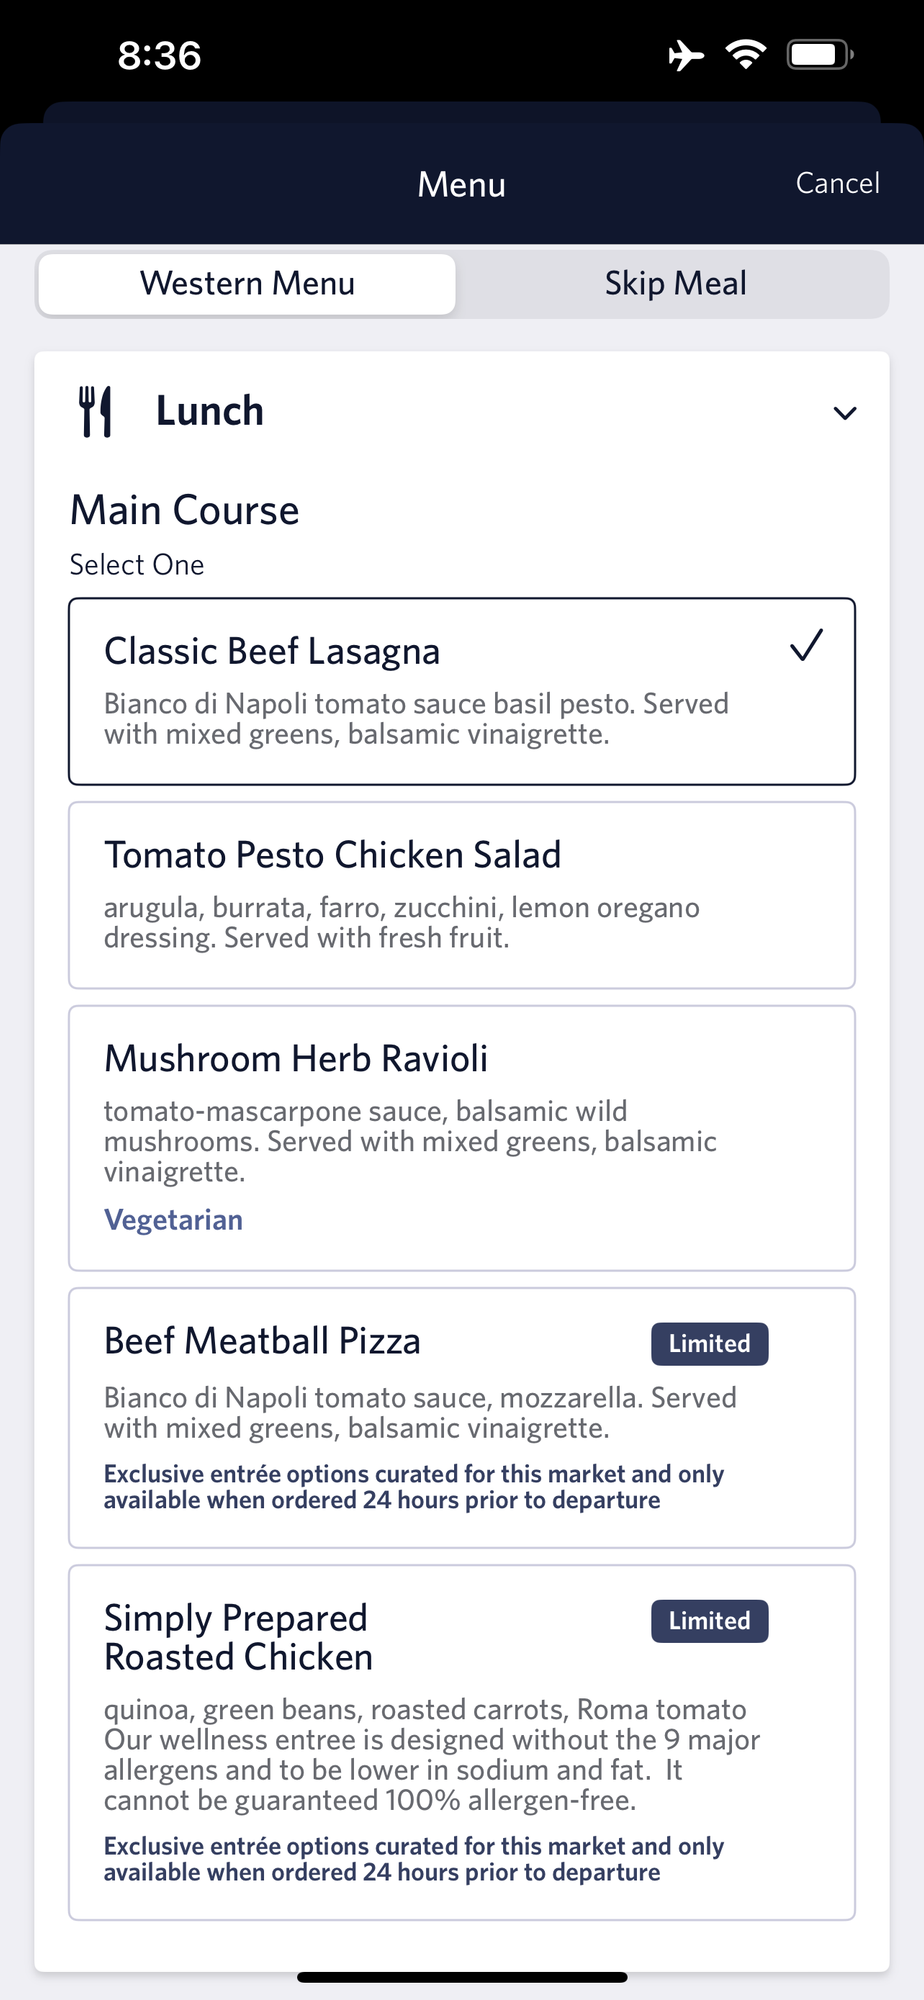
Task: Cancel the menu selection
Action: (837, 183)
